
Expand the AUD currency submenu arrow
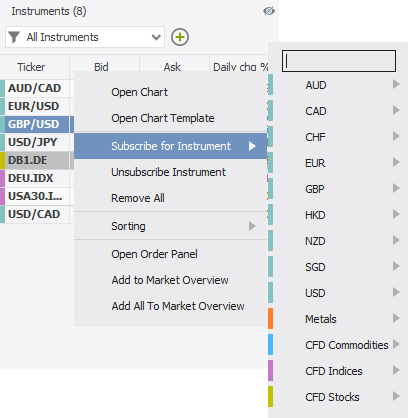coord(396,84)
